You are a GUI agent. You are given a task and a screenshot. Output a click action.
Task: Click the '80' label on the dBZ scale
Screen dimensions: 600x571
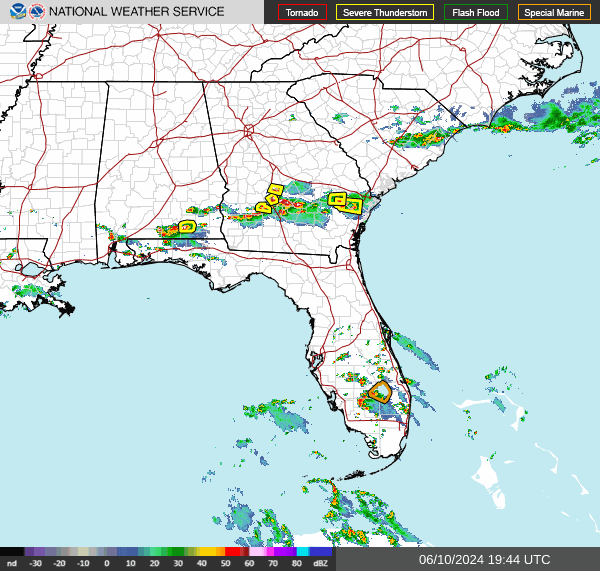pos(297,563)
